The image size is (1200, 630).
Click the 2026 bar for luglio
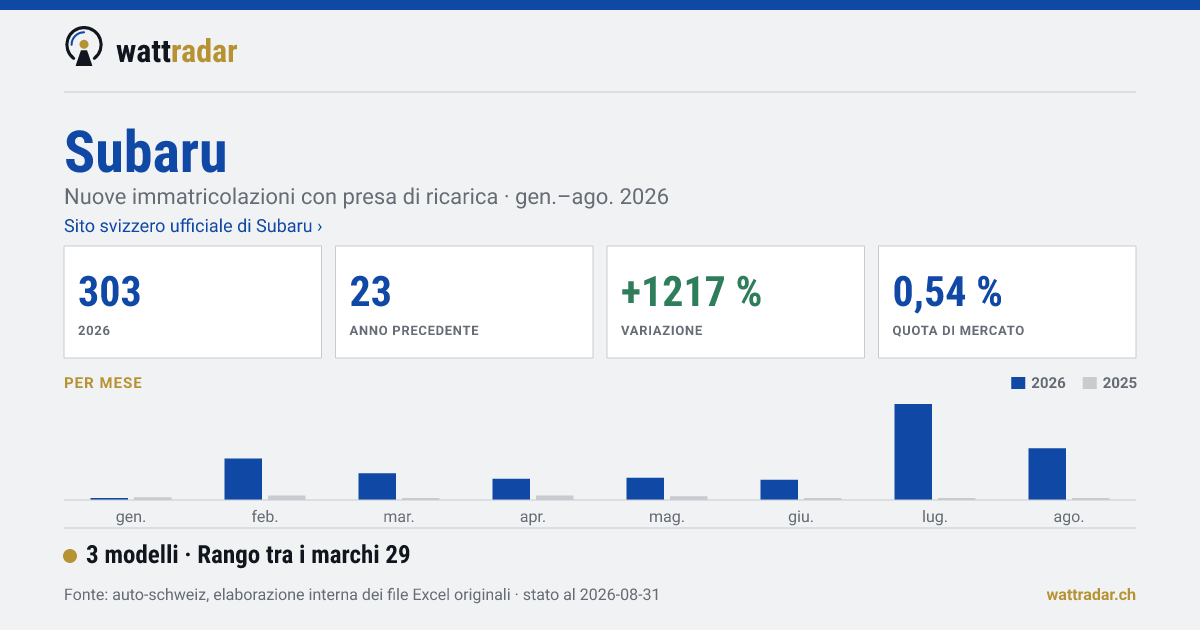click(x=913, y=452)
